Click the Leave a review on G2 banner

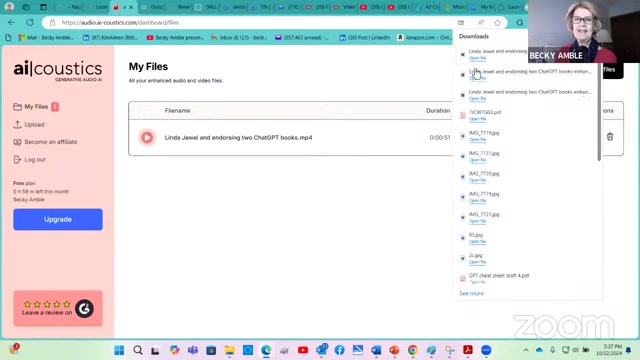58,308
